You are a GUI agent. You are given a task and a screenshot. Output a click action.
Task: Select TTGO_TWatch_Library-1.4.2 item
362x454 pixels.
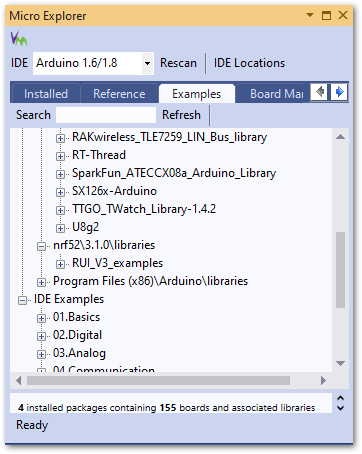144,209
